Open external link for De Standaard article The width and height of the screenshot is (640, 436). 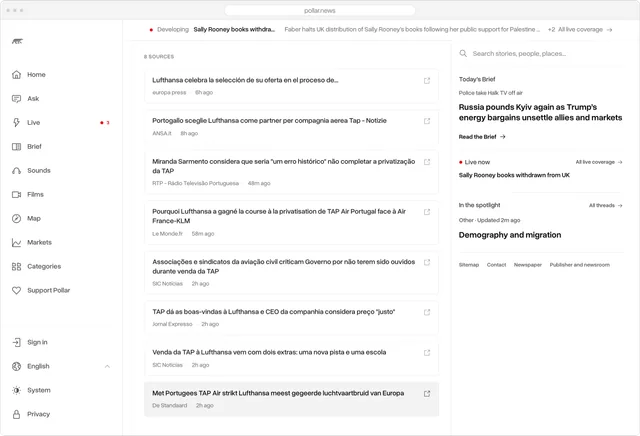(x=427, y=394)
